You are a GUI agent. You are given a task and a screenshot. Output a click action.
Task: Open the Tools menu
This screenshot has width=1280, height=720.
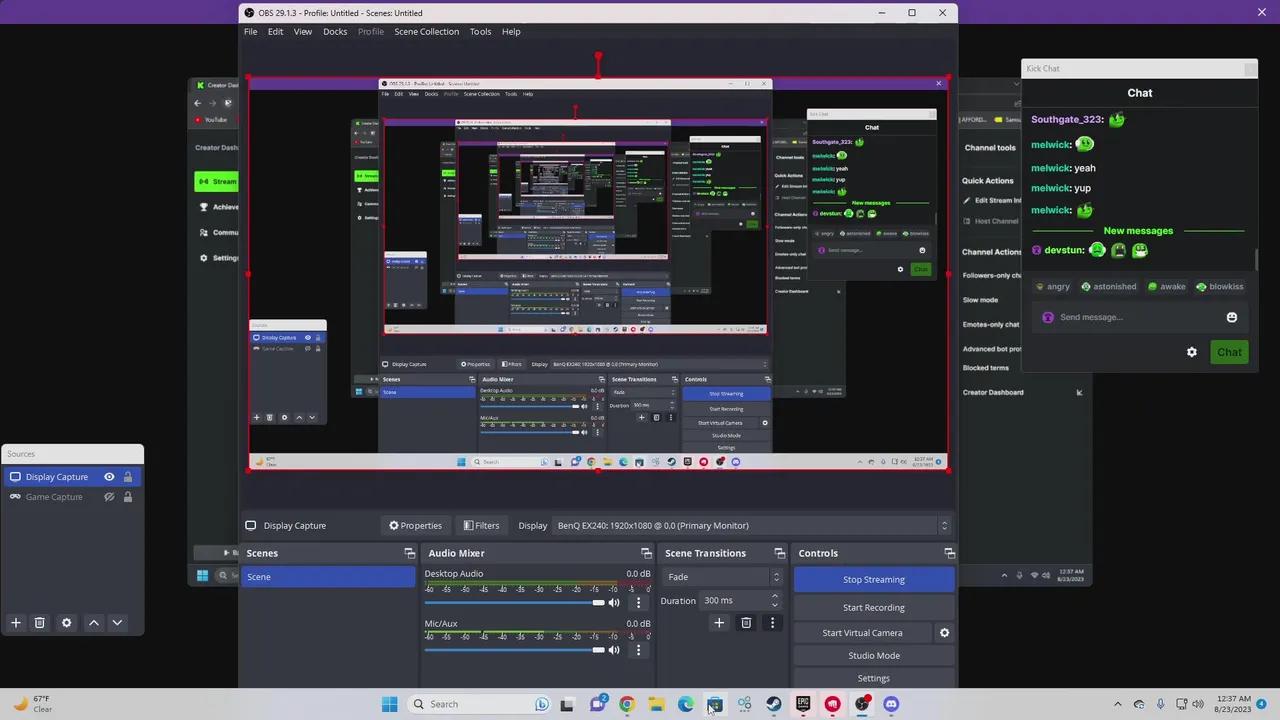[480, 31]
